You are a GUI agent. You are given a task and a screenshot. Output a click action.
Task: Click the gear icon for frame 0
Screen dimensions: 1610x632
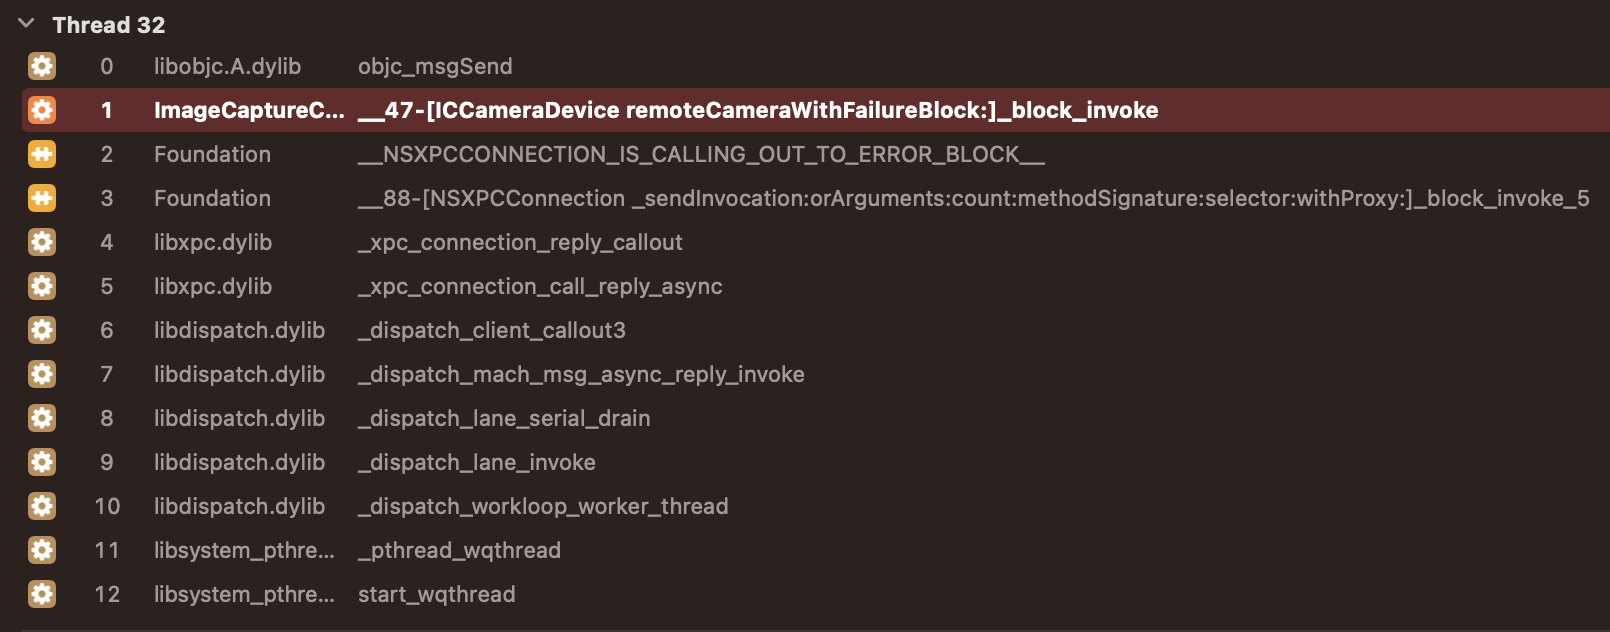click(x=42, y=66)
